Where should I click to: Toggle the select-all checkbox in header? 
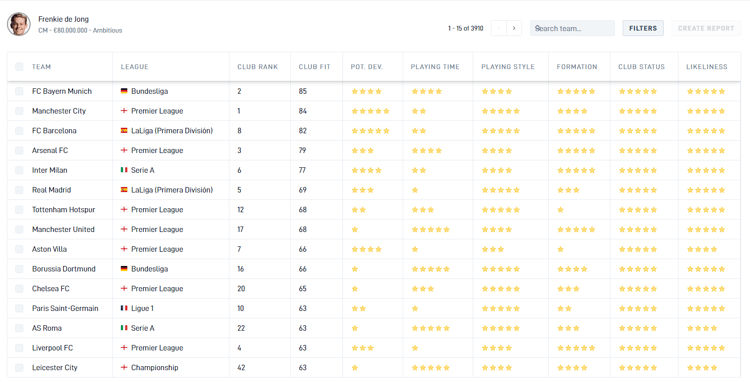tap(19, 66)
